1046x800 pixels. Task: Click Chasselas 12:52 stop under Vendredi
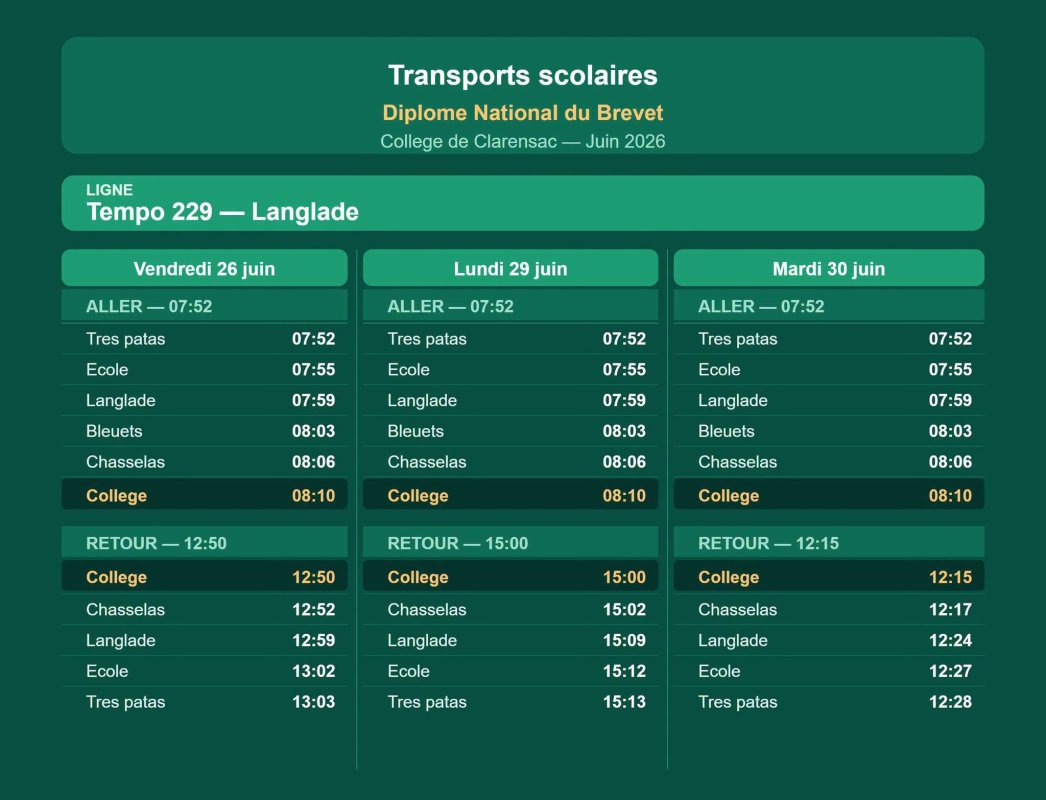(x=204, y=609)
